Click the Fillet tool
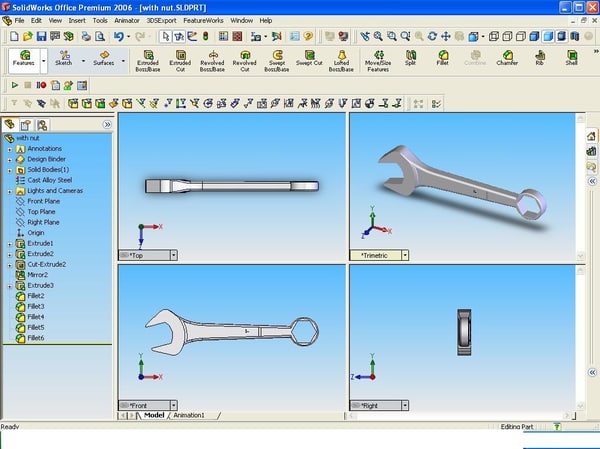Screen dimensions: 600x449 (x=442, y=58)
